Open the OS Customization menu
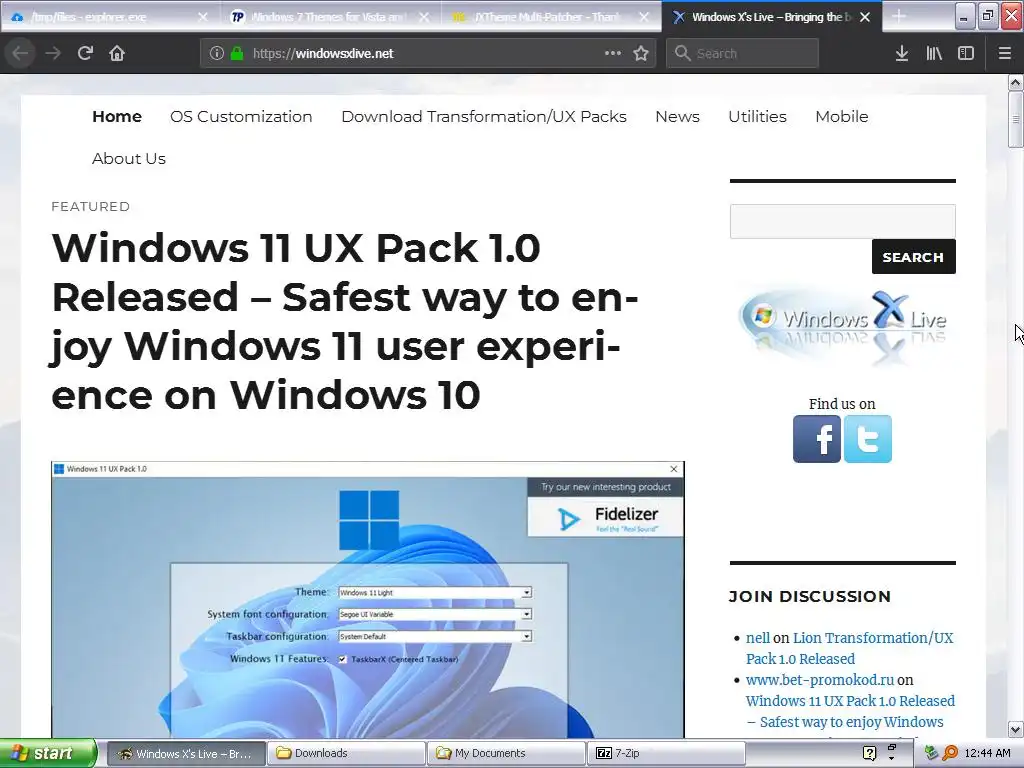Screen dimensions: 1024x768 (x=241, y=116)
